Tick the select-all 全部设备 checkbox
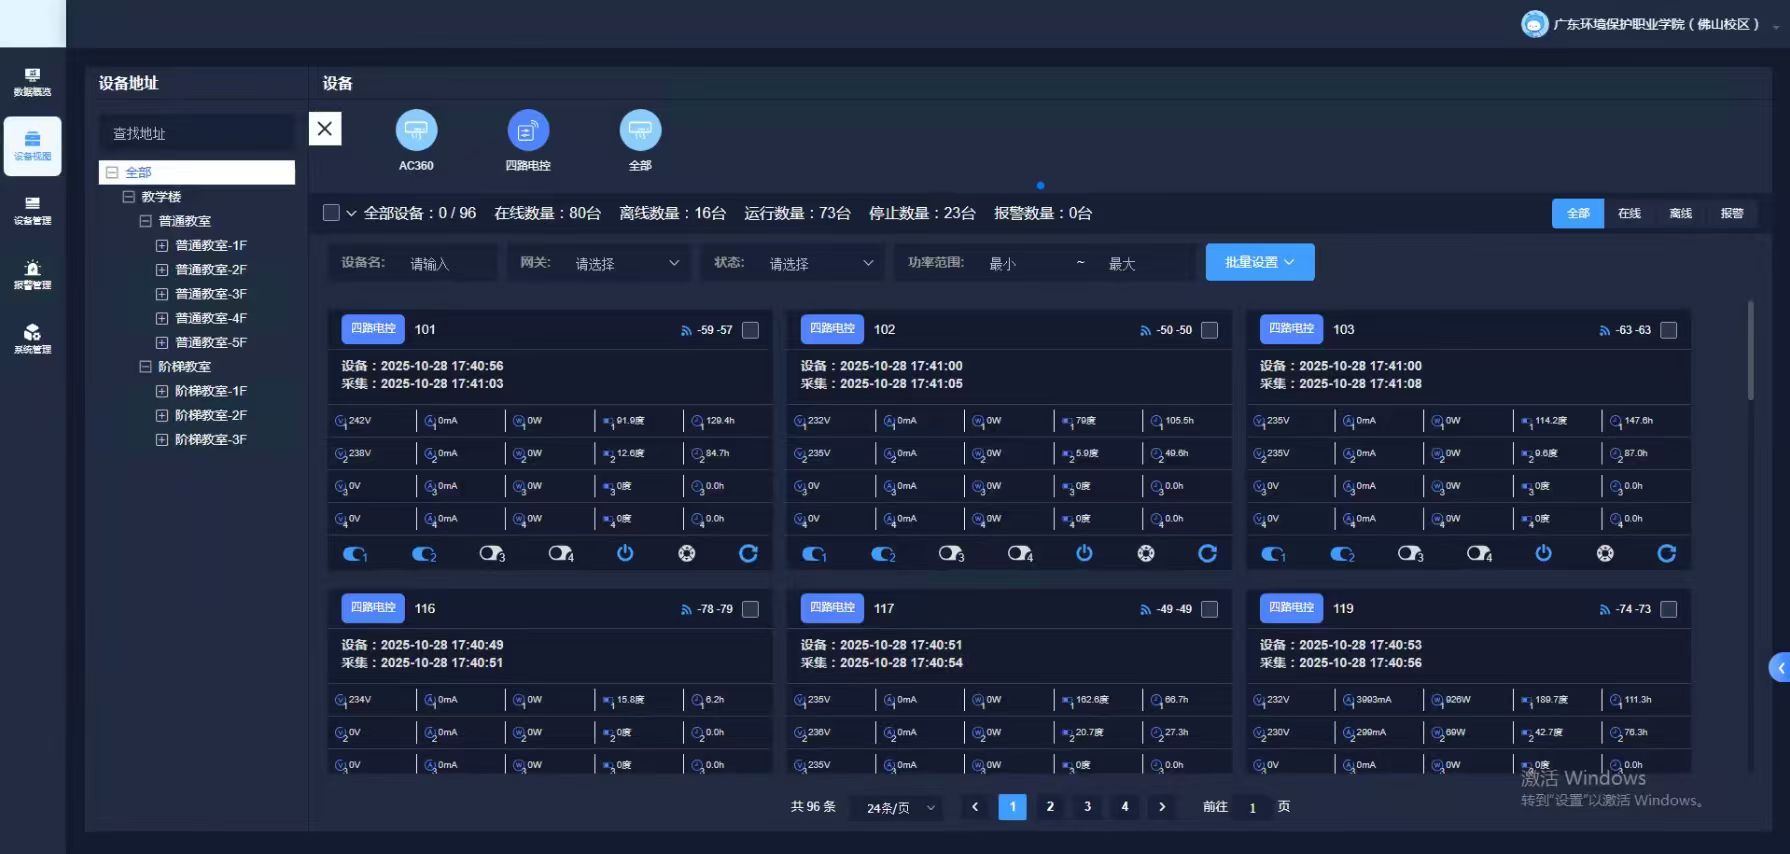Screen dimensions: 1790x854 click(x=331, y=213)
